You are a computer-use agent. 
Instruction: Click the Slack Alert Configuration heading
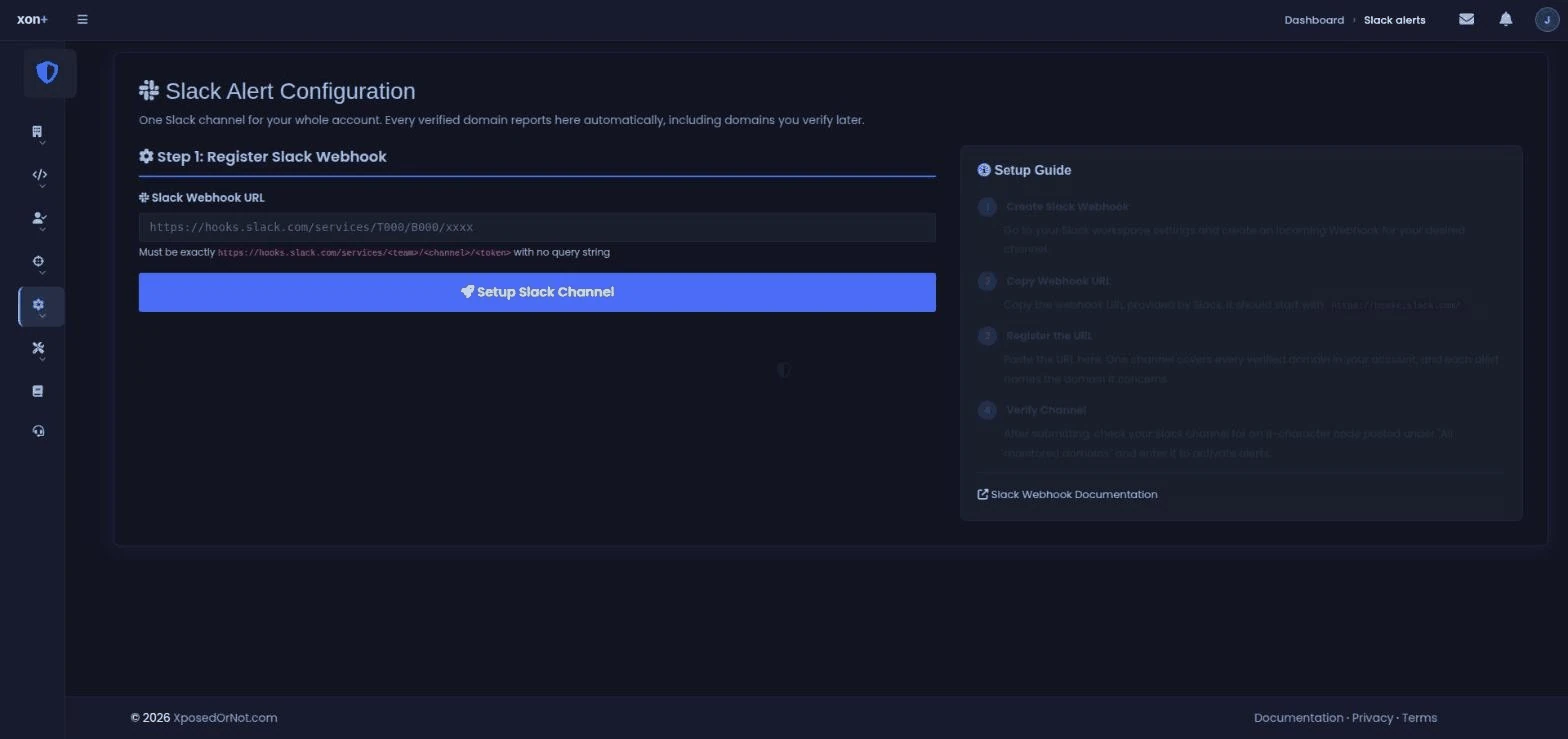pos(277,91)
